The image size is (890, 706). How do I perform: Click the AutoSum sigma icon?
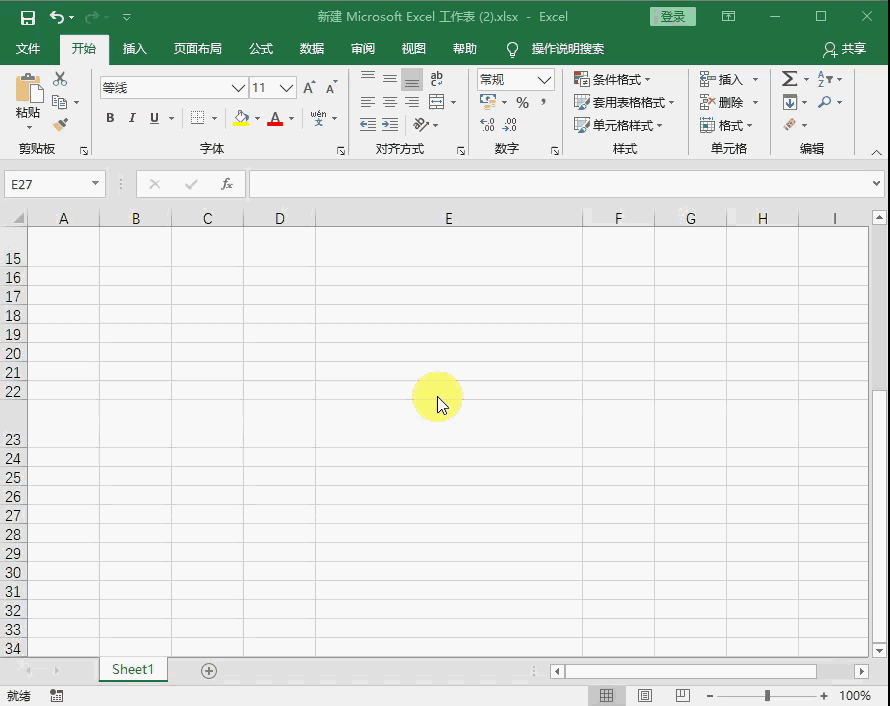point(789,79)
